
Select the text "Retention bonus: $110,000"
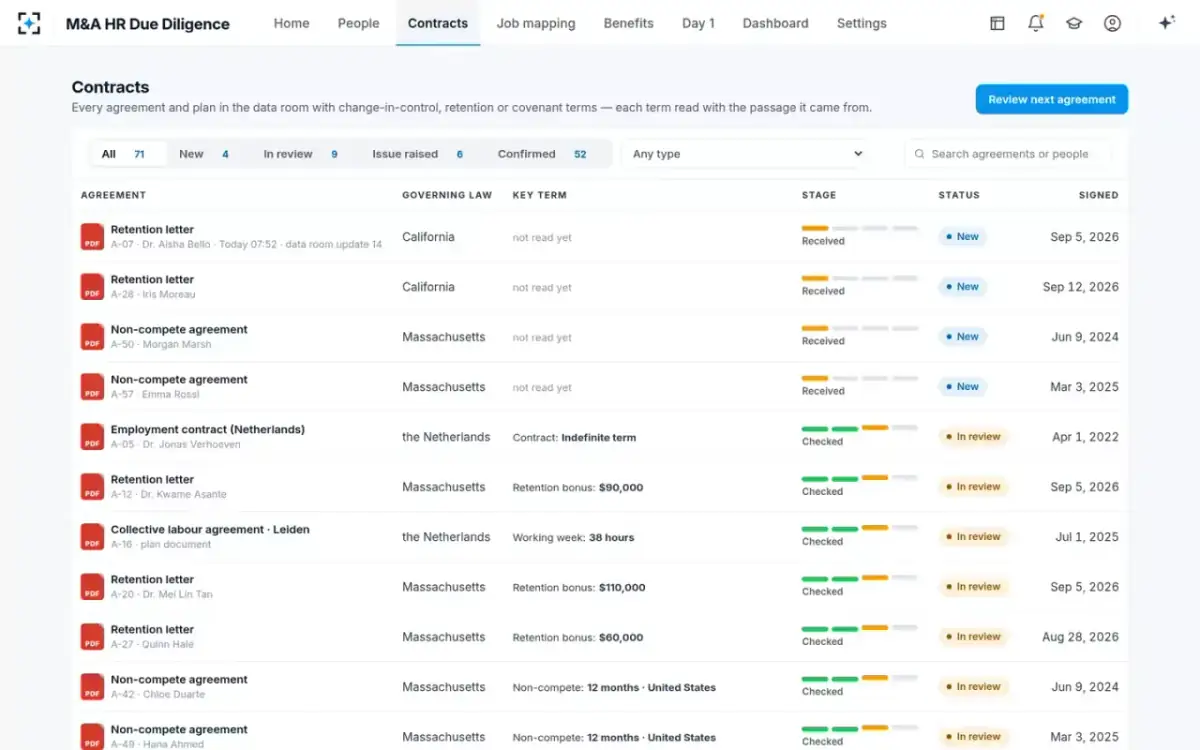coord(579,588)
